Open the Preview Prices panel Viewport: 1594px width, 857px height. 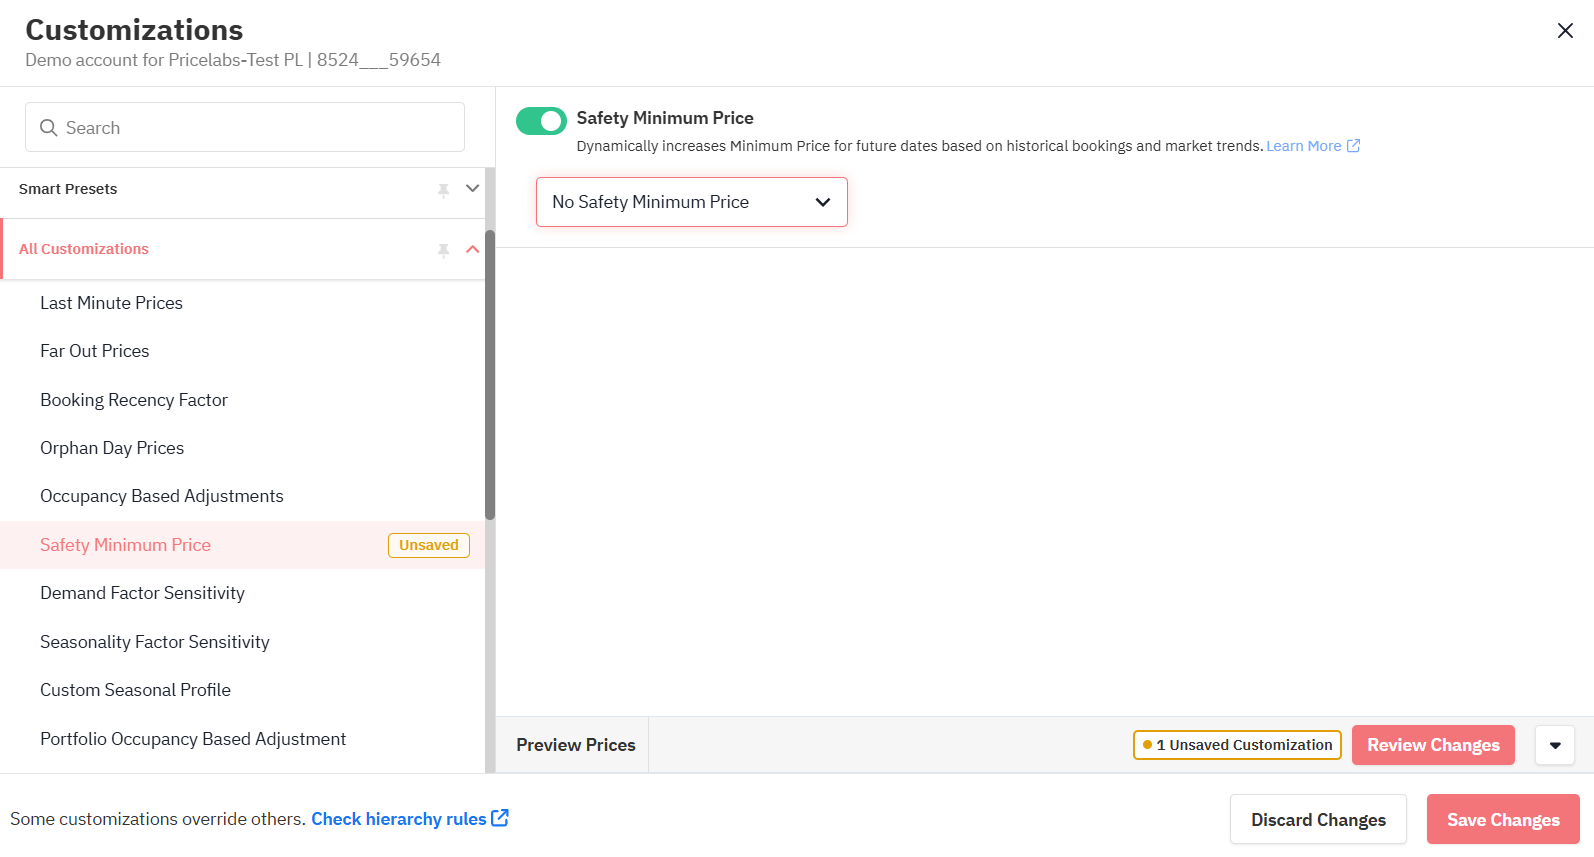point(575,745)
